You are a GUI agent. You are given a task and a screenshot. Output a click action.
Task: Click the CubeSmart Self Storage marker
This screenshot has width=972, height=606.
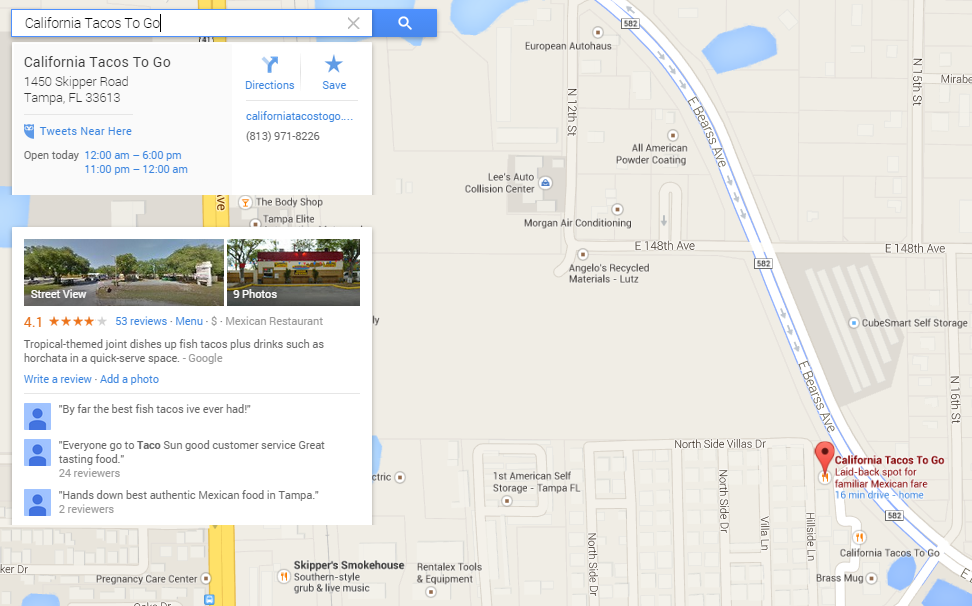(854, 323)
